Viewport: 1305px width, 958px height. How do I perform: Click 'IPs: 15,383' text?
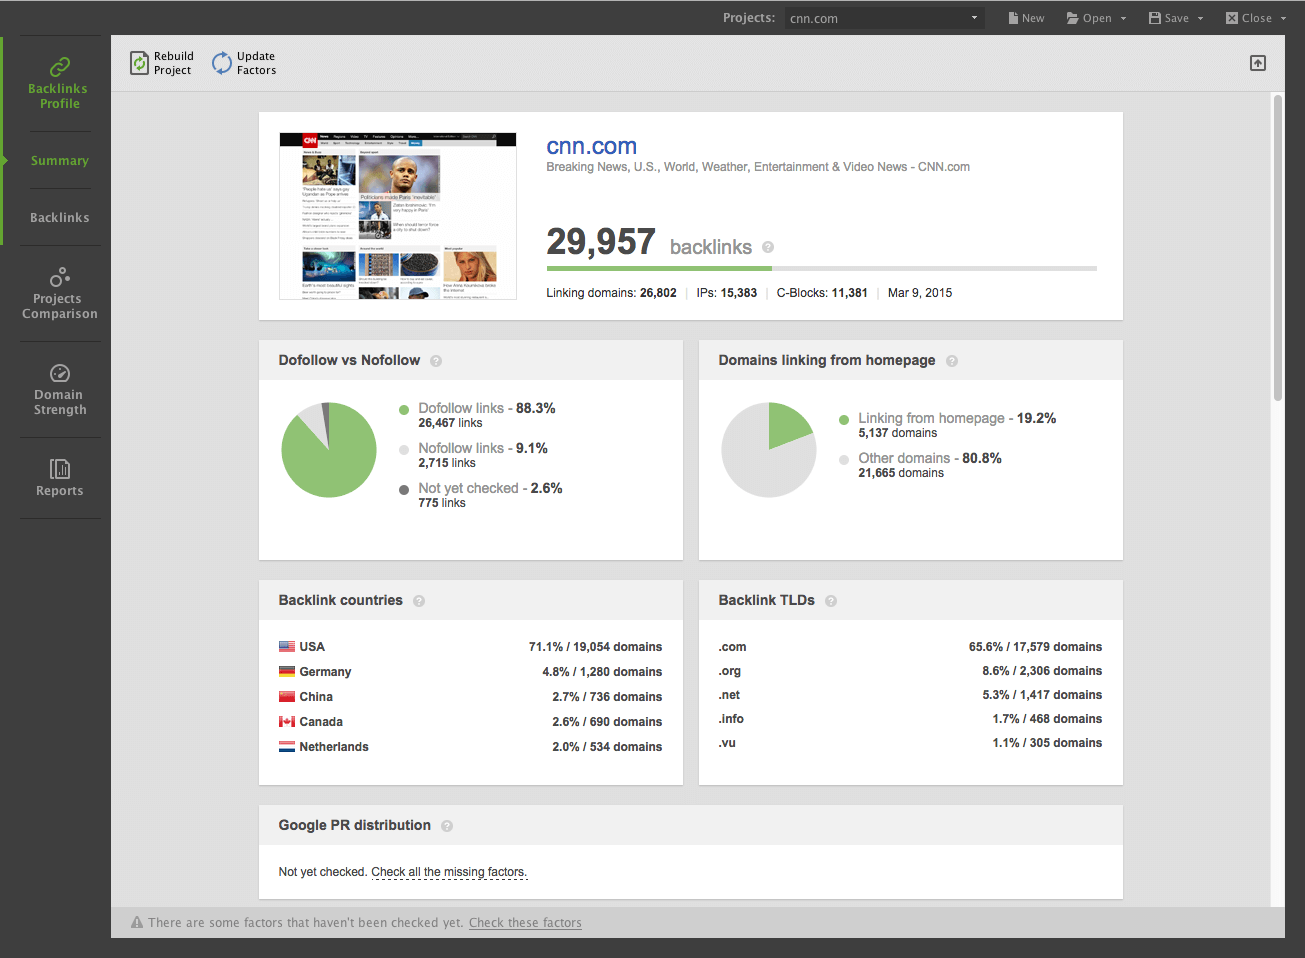pyautogui.click(x=727, y=293)
